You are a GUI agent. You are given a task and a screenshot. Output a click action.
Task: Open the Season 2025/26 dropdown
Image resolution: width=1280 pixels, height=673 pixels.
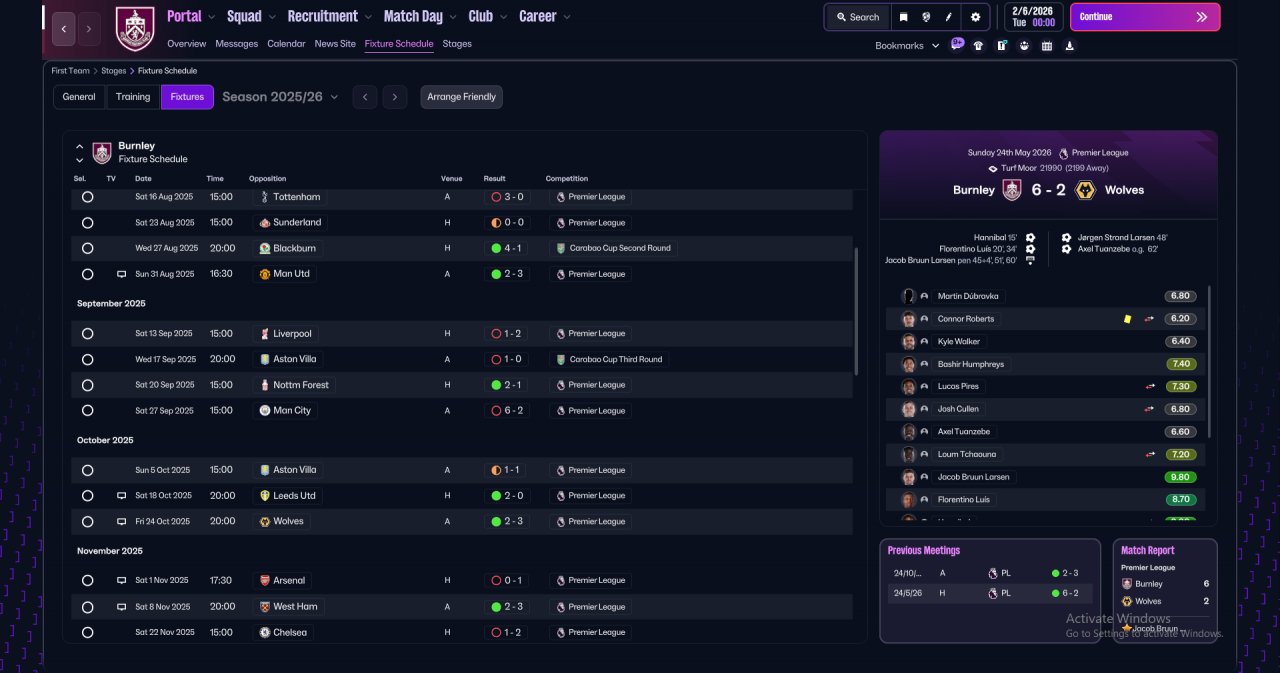click(280, 97)
